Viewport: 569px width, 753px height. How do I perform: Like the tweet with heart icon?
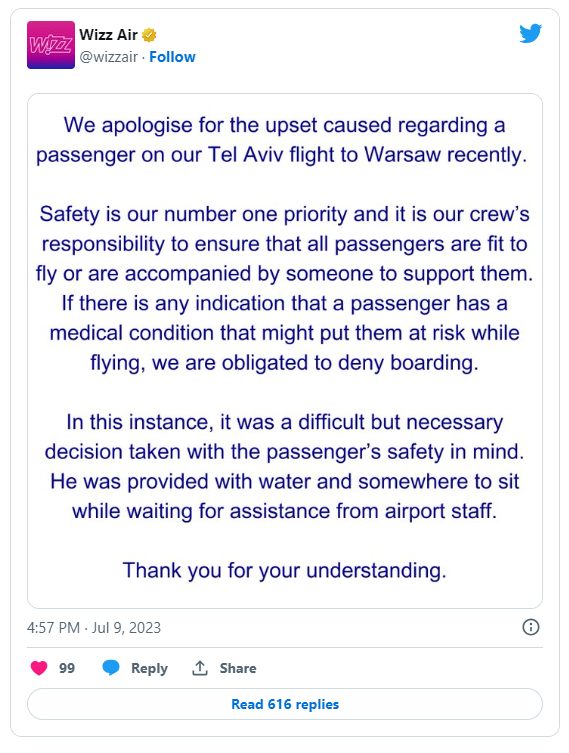click(x=39, y=668)
